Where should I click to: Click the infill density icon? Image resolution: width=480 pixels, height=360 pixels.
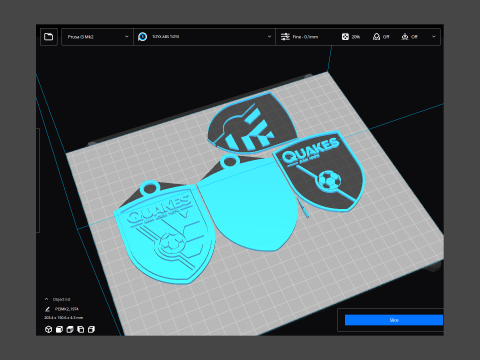[x=345, y=37]
